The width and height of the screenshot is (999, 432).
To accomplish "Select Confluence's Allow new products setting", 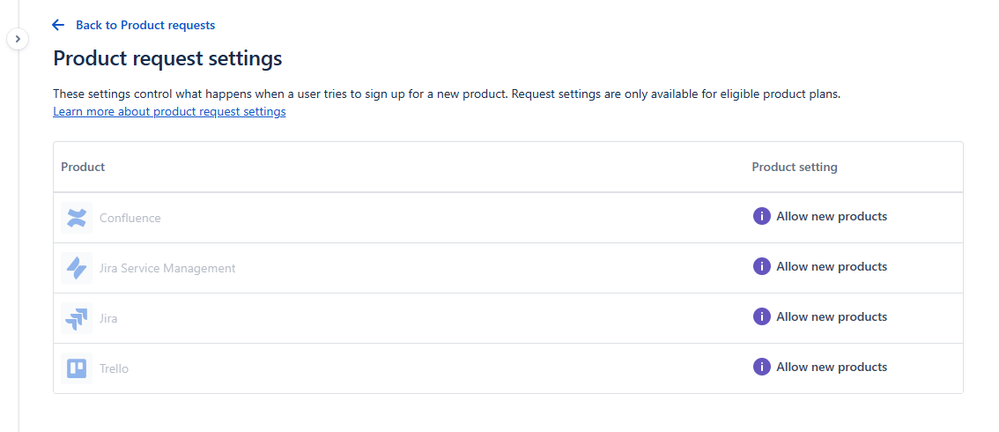I will tap(831, 216).
